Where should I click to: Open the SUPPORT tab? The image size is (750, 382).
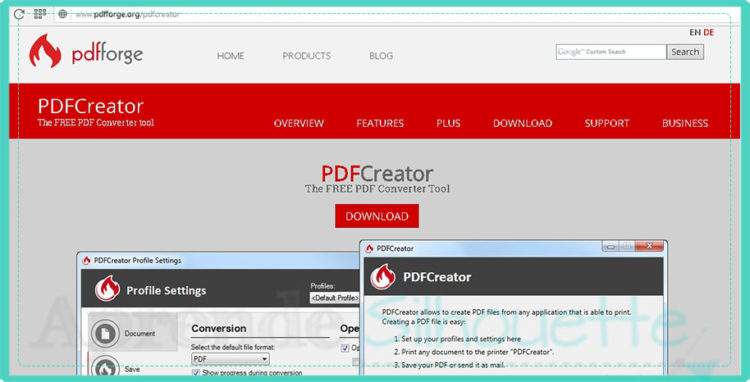tap(607, 123)
